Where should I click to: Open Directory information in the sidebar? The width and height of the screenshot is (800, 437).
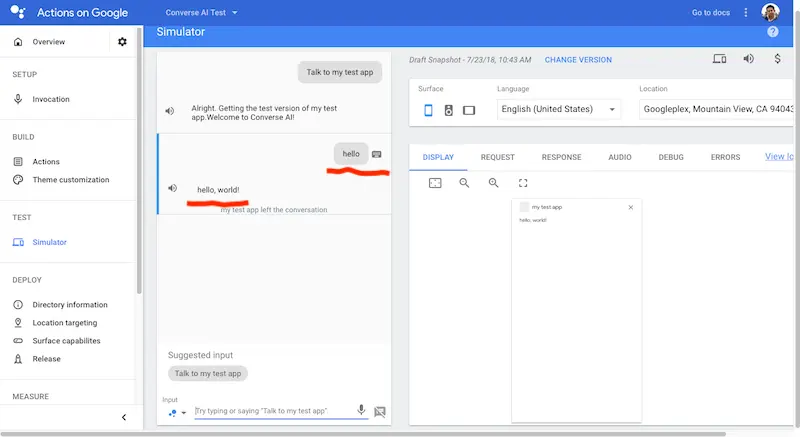68,304
